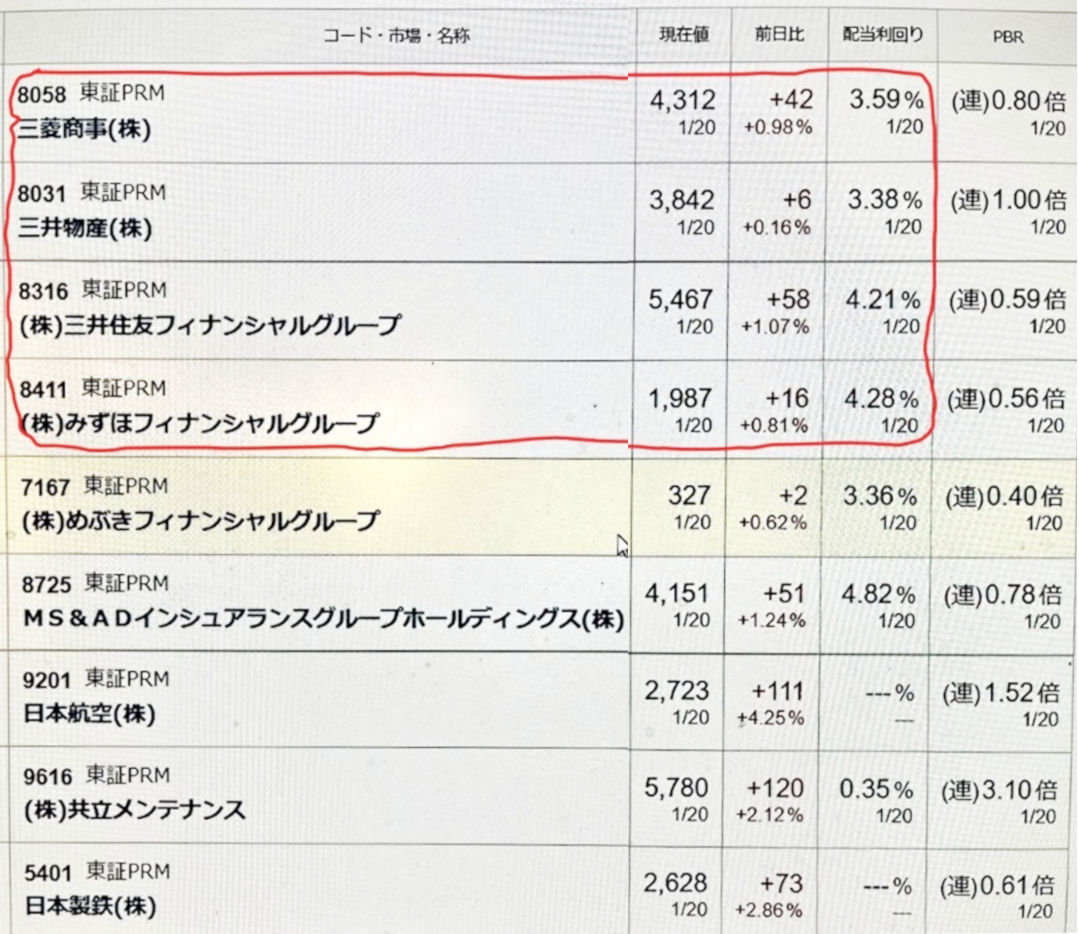
Task: Select 三井住友フィナンシャルグループ stock name
Action: tap(210, 326)
